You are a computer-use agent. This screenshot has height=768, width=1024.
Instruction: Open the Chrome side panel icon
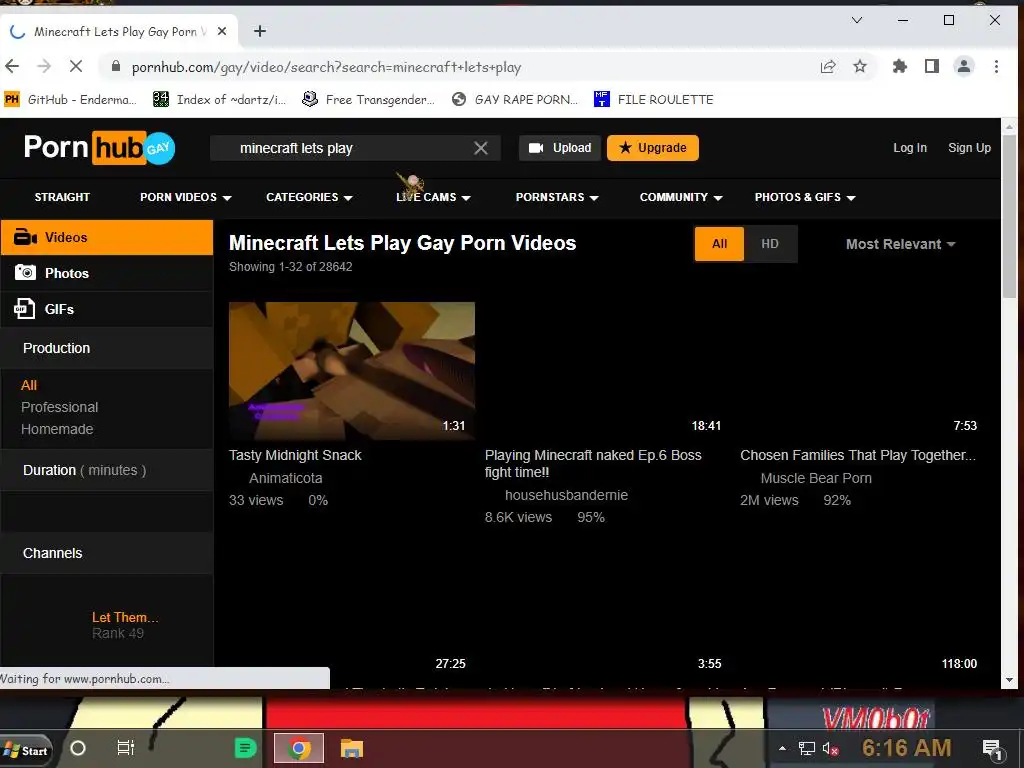[x=932, y=66]
